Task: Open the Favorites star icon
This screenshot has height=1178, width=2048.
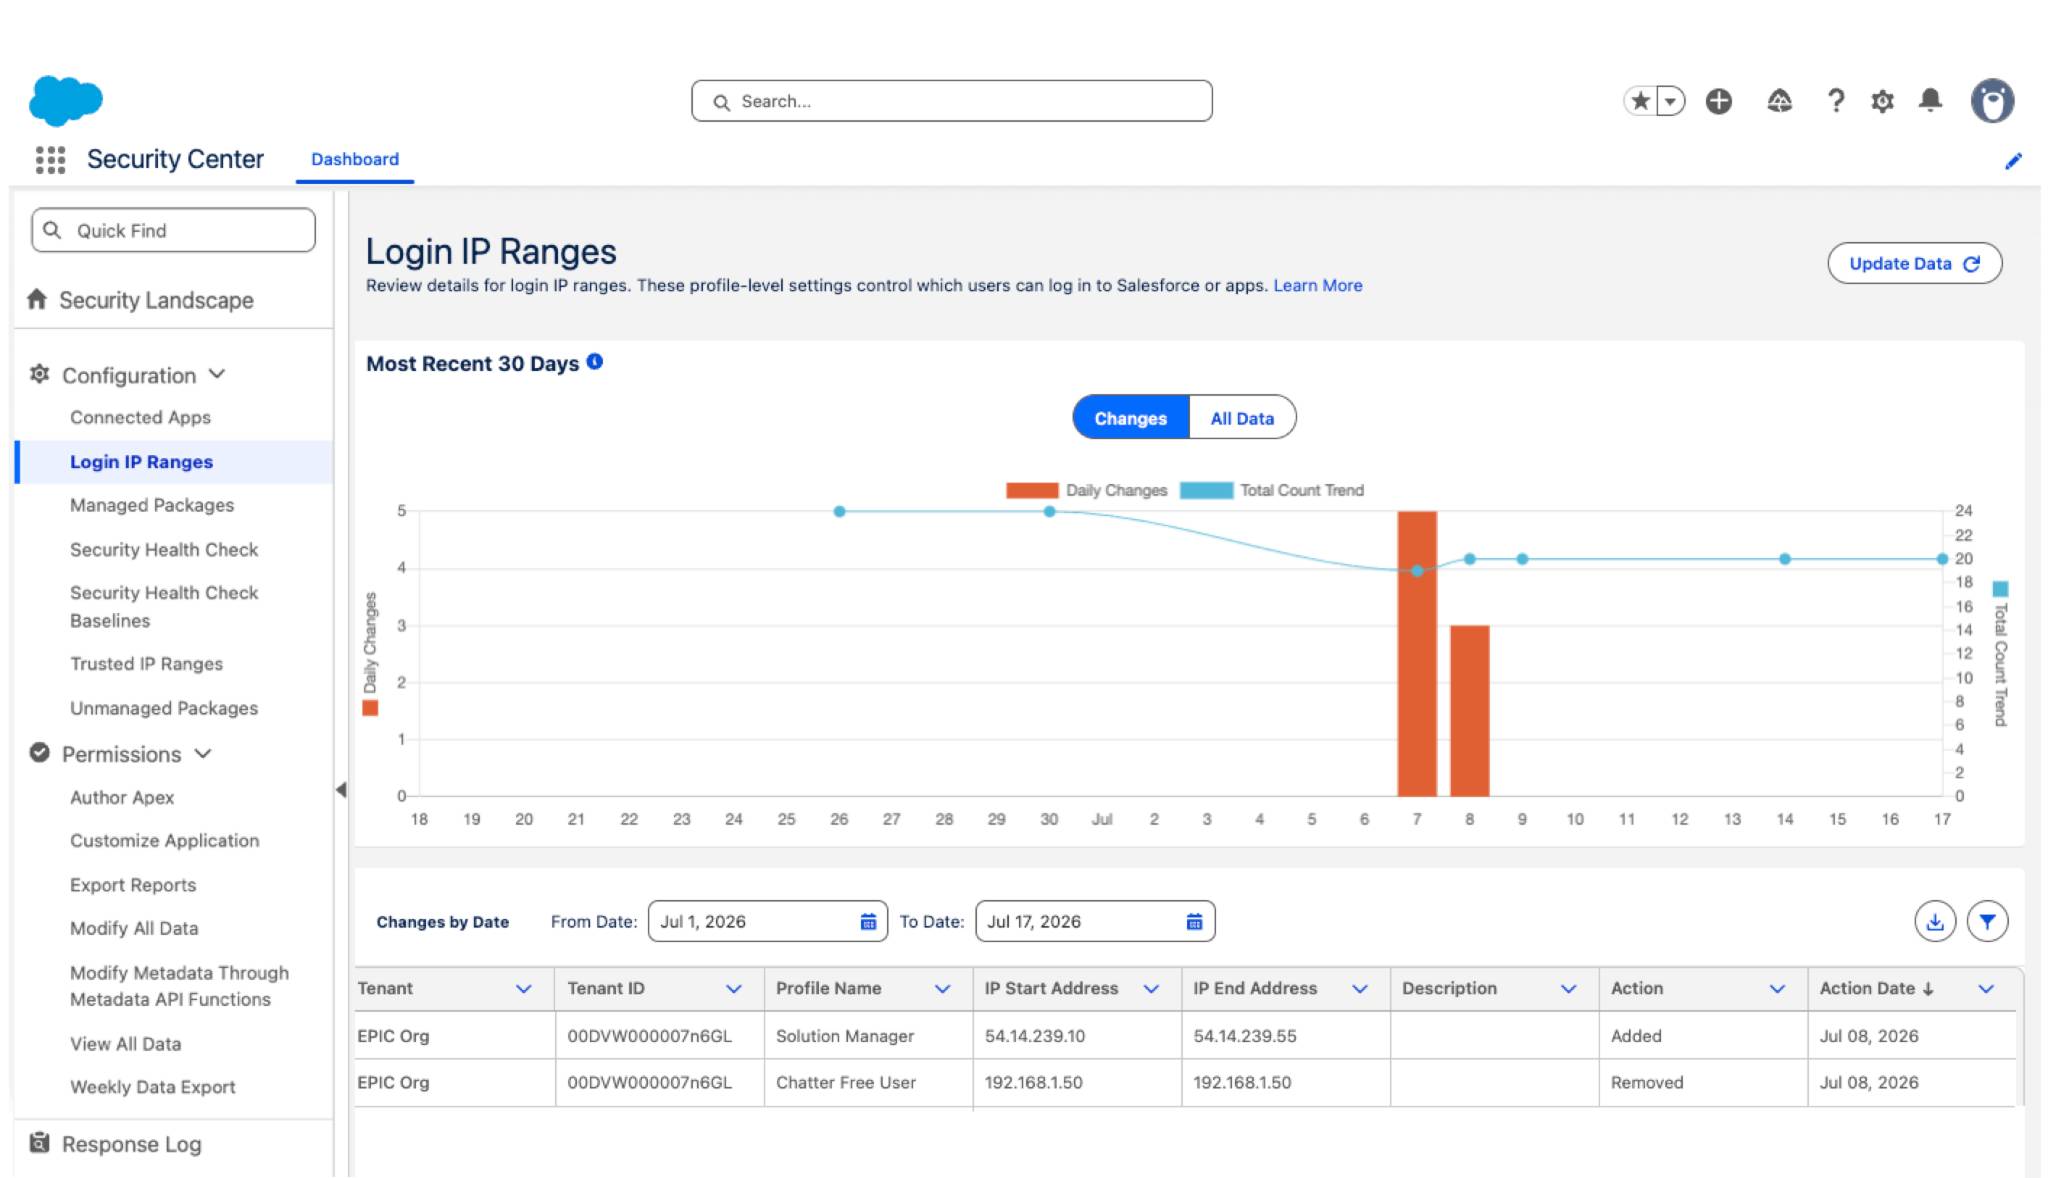Action: coord(1640,101)
